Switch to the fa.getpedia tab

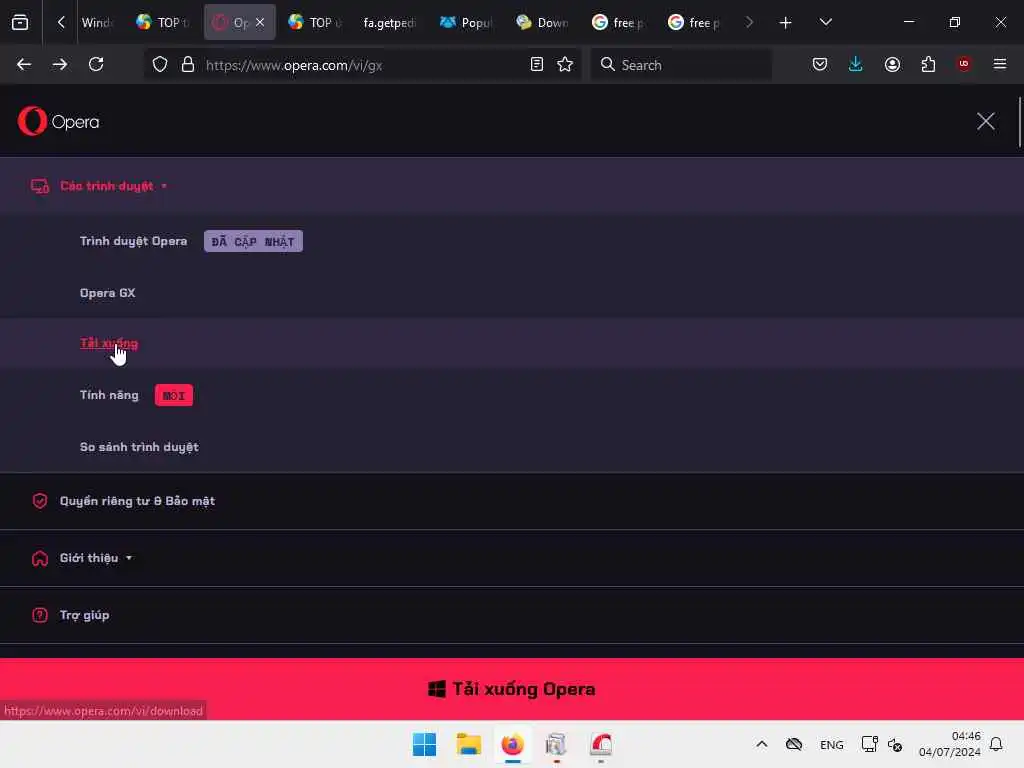(389, 22)
